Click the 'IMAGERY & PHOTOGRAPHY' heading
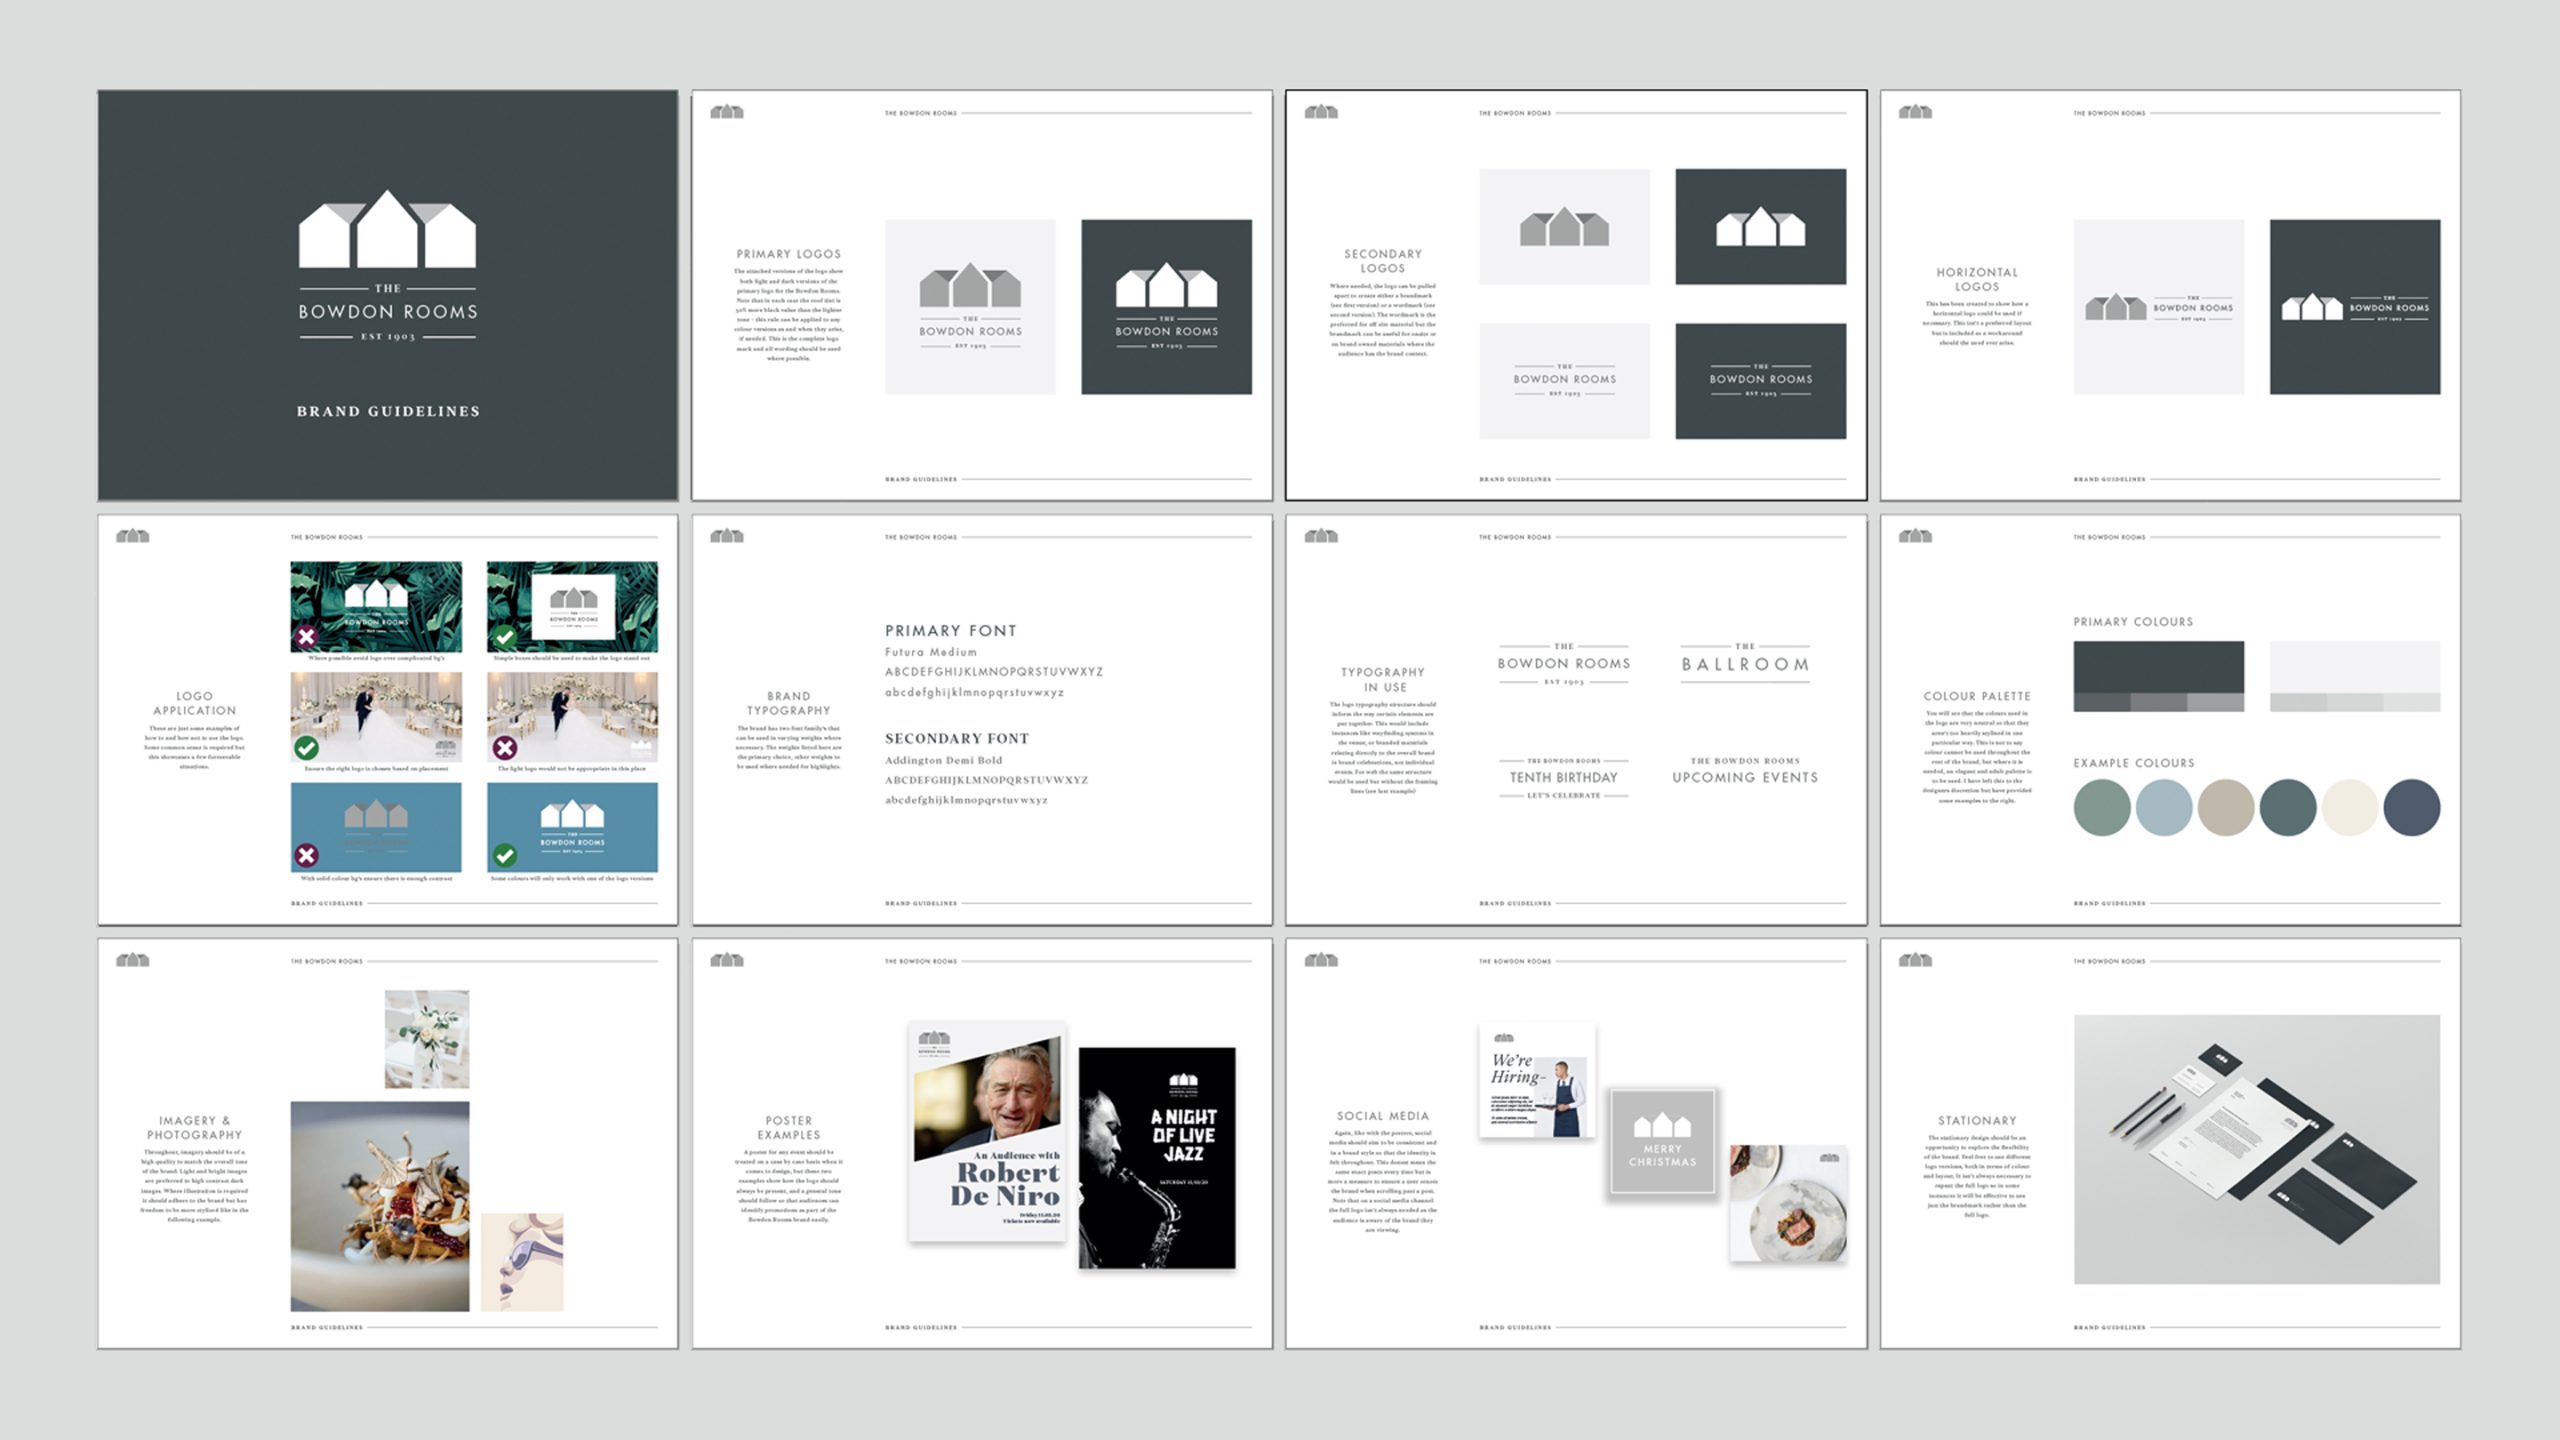 click(x=195, y=1128)
